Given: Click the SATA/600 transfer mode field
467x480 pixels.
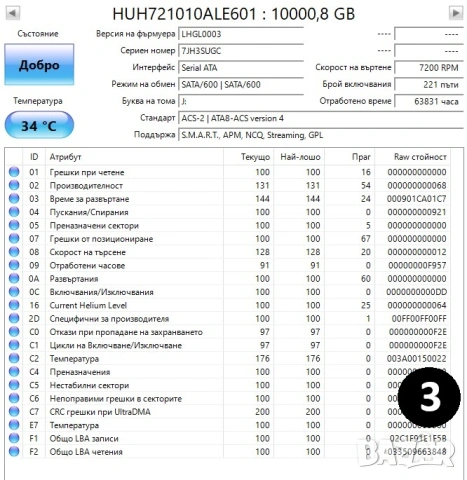Looking at the screenshot, I should (x=241, y=84).
